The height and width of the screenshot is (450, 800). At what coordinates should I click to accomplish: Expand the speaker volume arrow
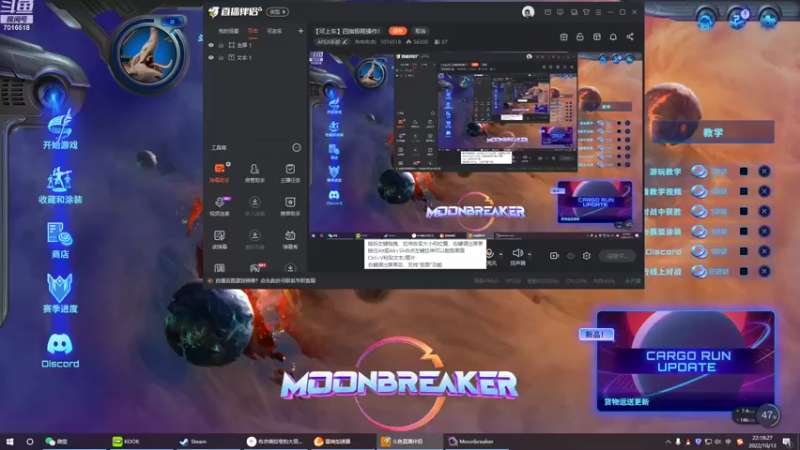coord(530,254)
